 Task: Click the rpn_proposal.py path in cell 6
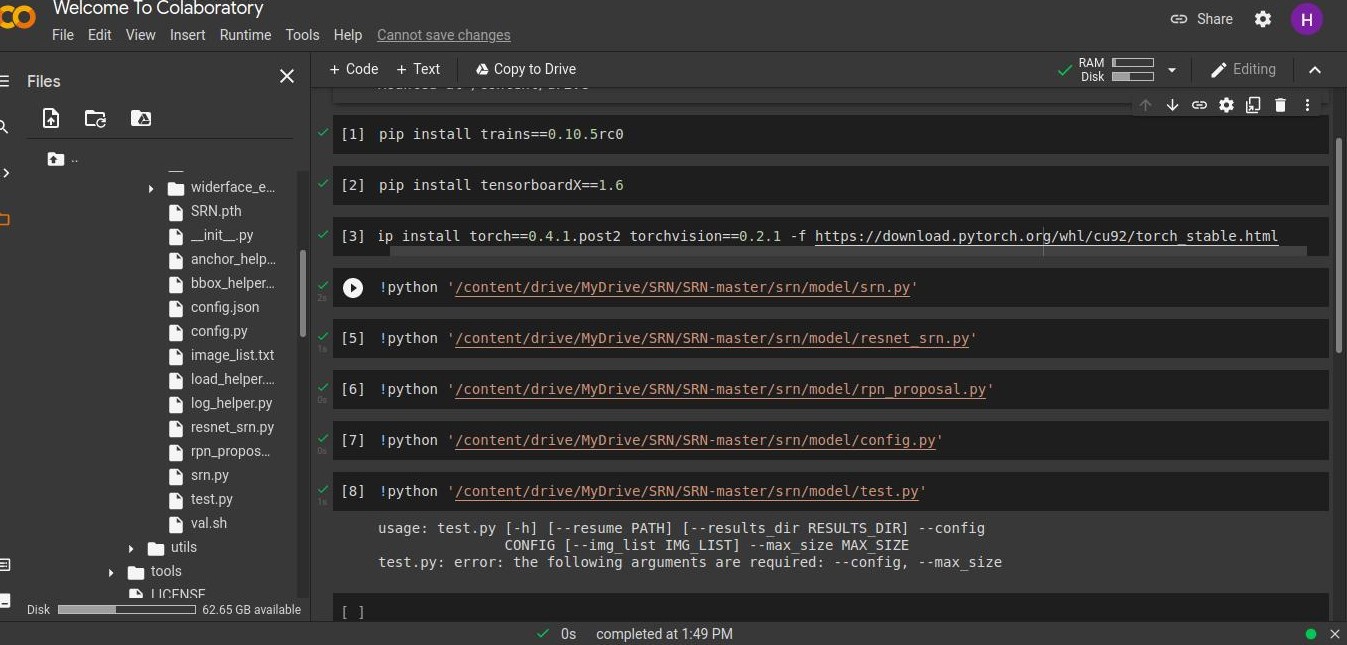[x=721, y=390]
